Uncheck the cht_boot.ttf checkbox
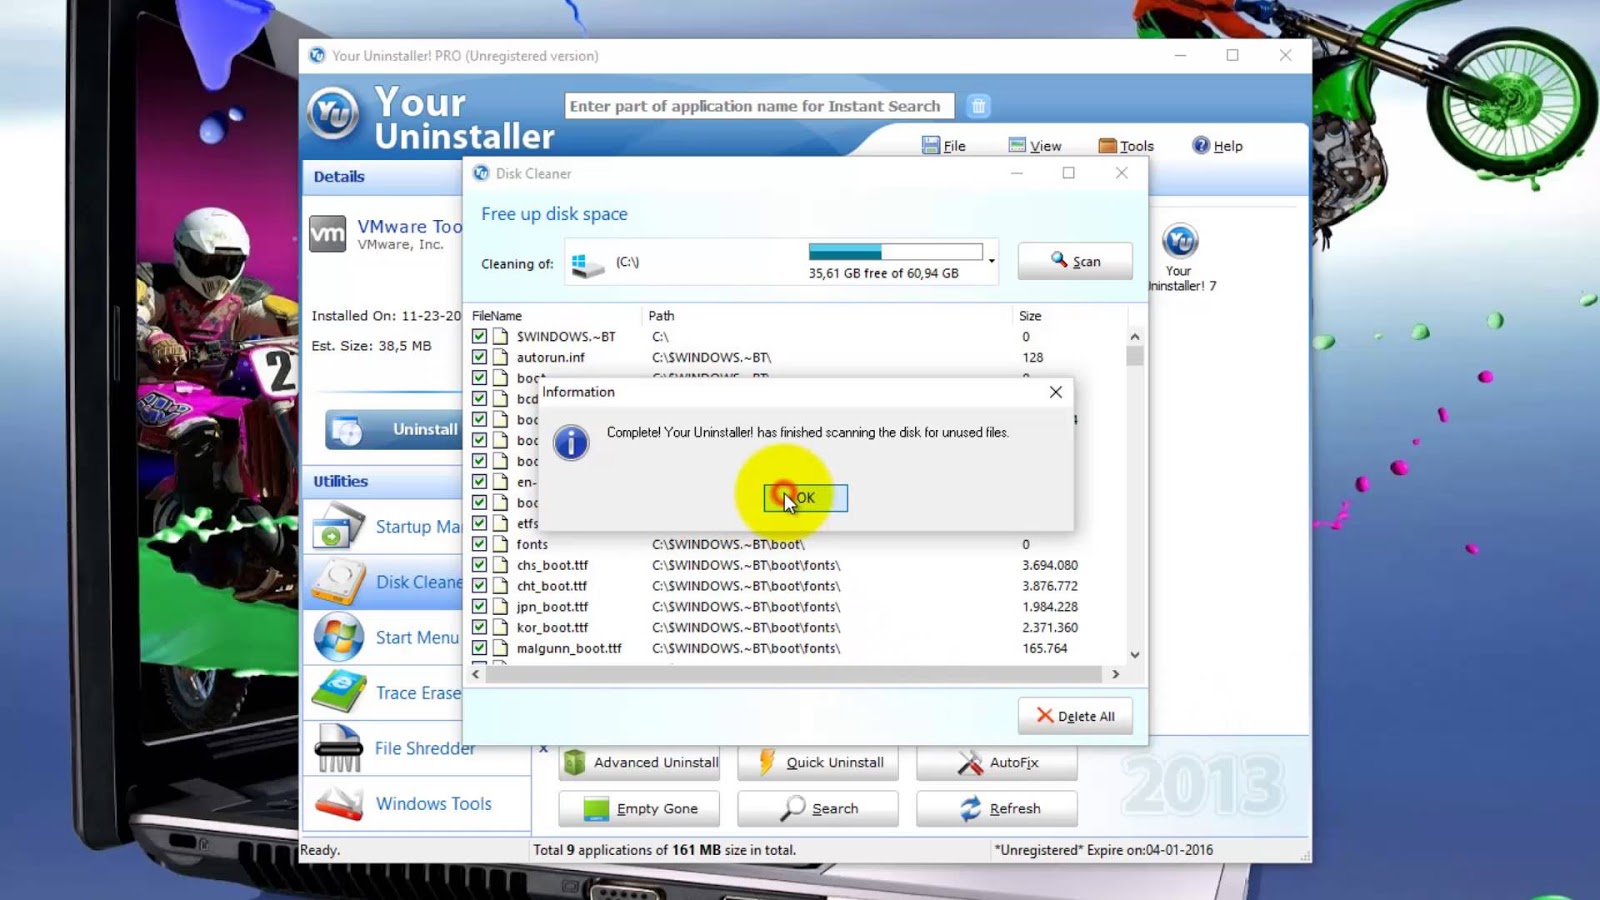Viewport: 1600px width, 900px height. pos(480,586)
